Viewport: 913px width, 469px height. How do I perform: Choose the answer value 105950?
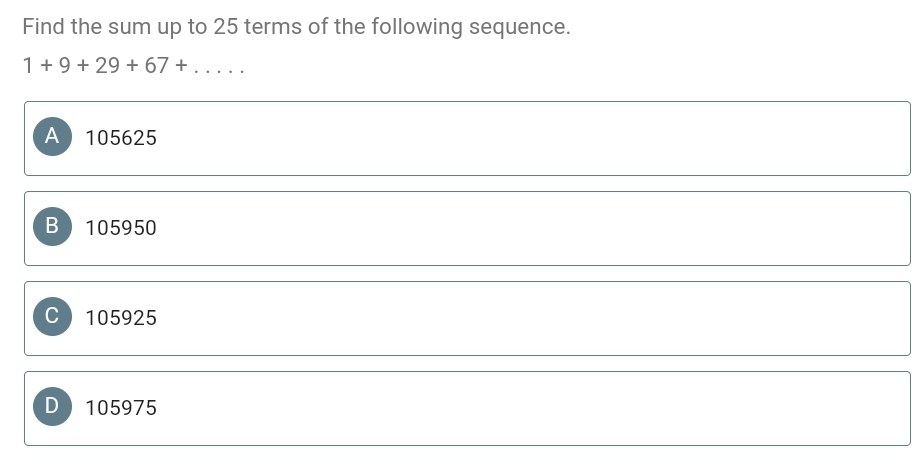(x=121, y=228)
